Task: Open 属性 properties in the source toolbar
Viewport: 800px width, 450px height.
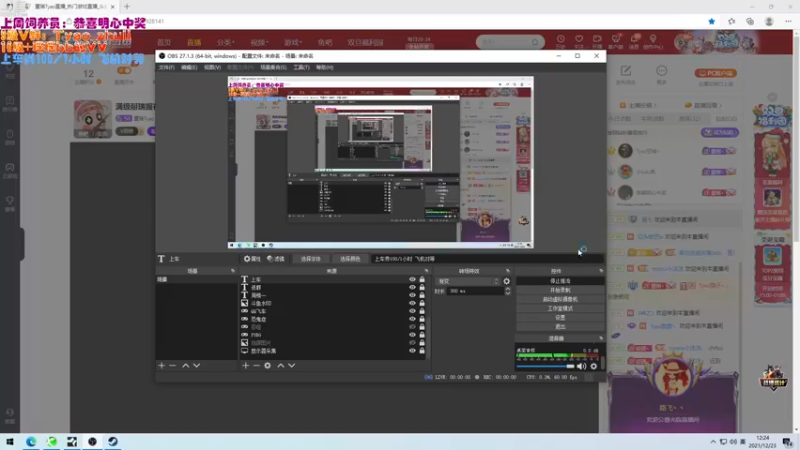Action: tap(252, 259)
